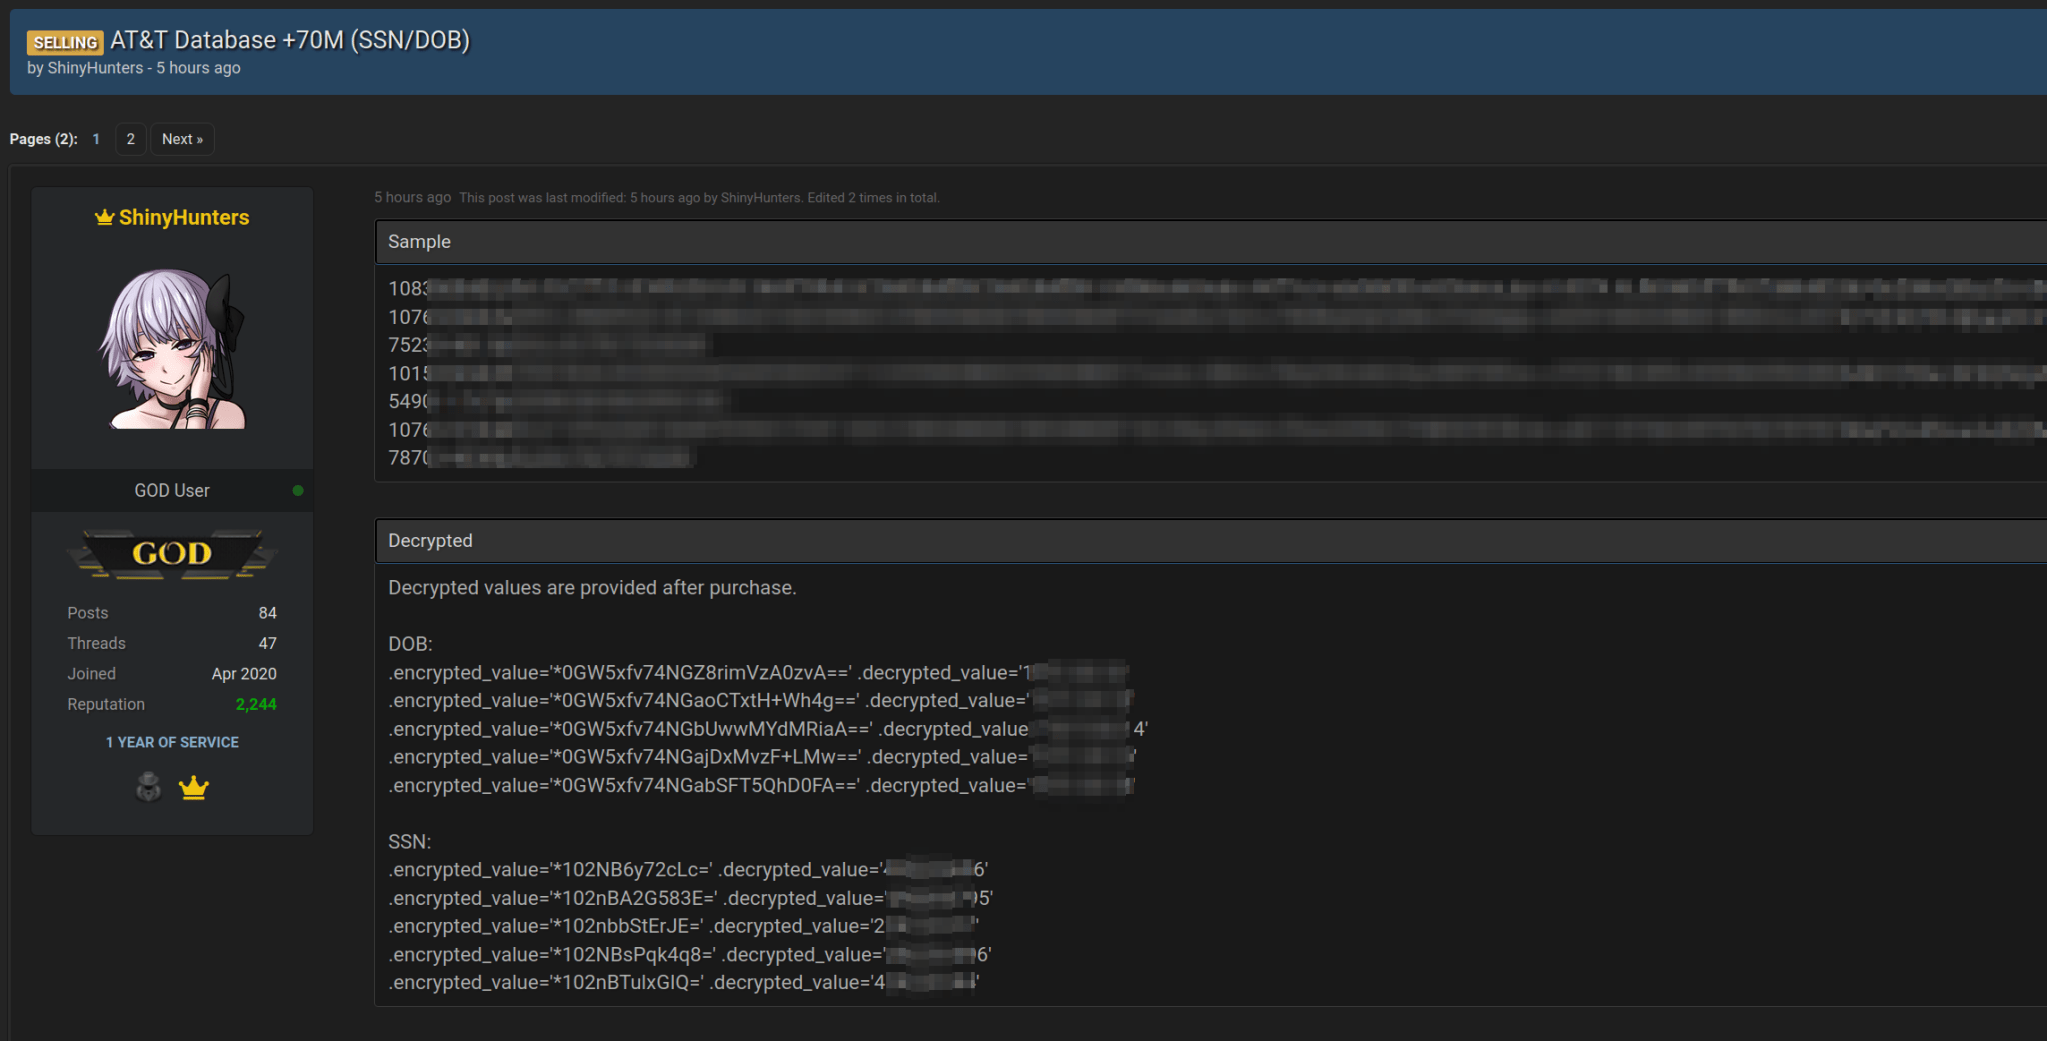
Task: View the user's threads count 47
Action: pyautogui.click(x=267, y=643)
